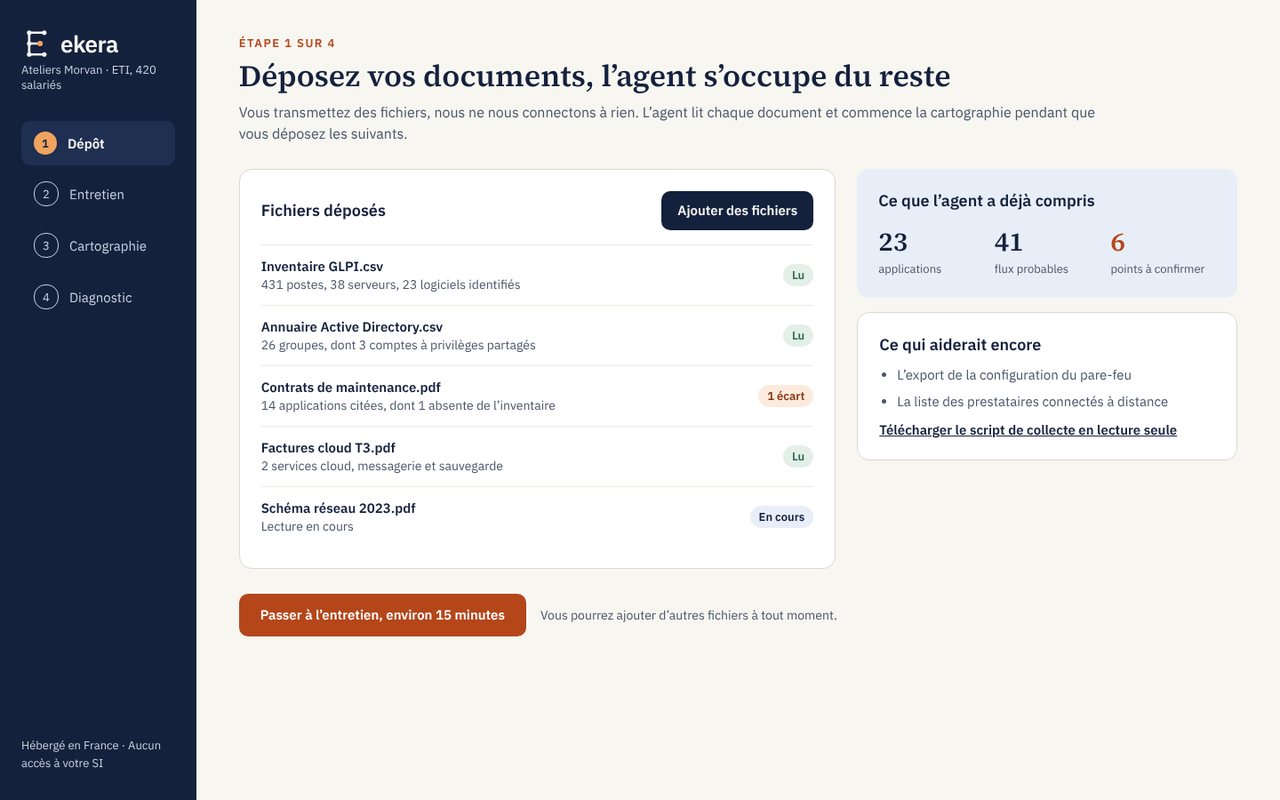
Task: Click the step 3 number circle
Action: pyautogui.click(x=46, y=246)
